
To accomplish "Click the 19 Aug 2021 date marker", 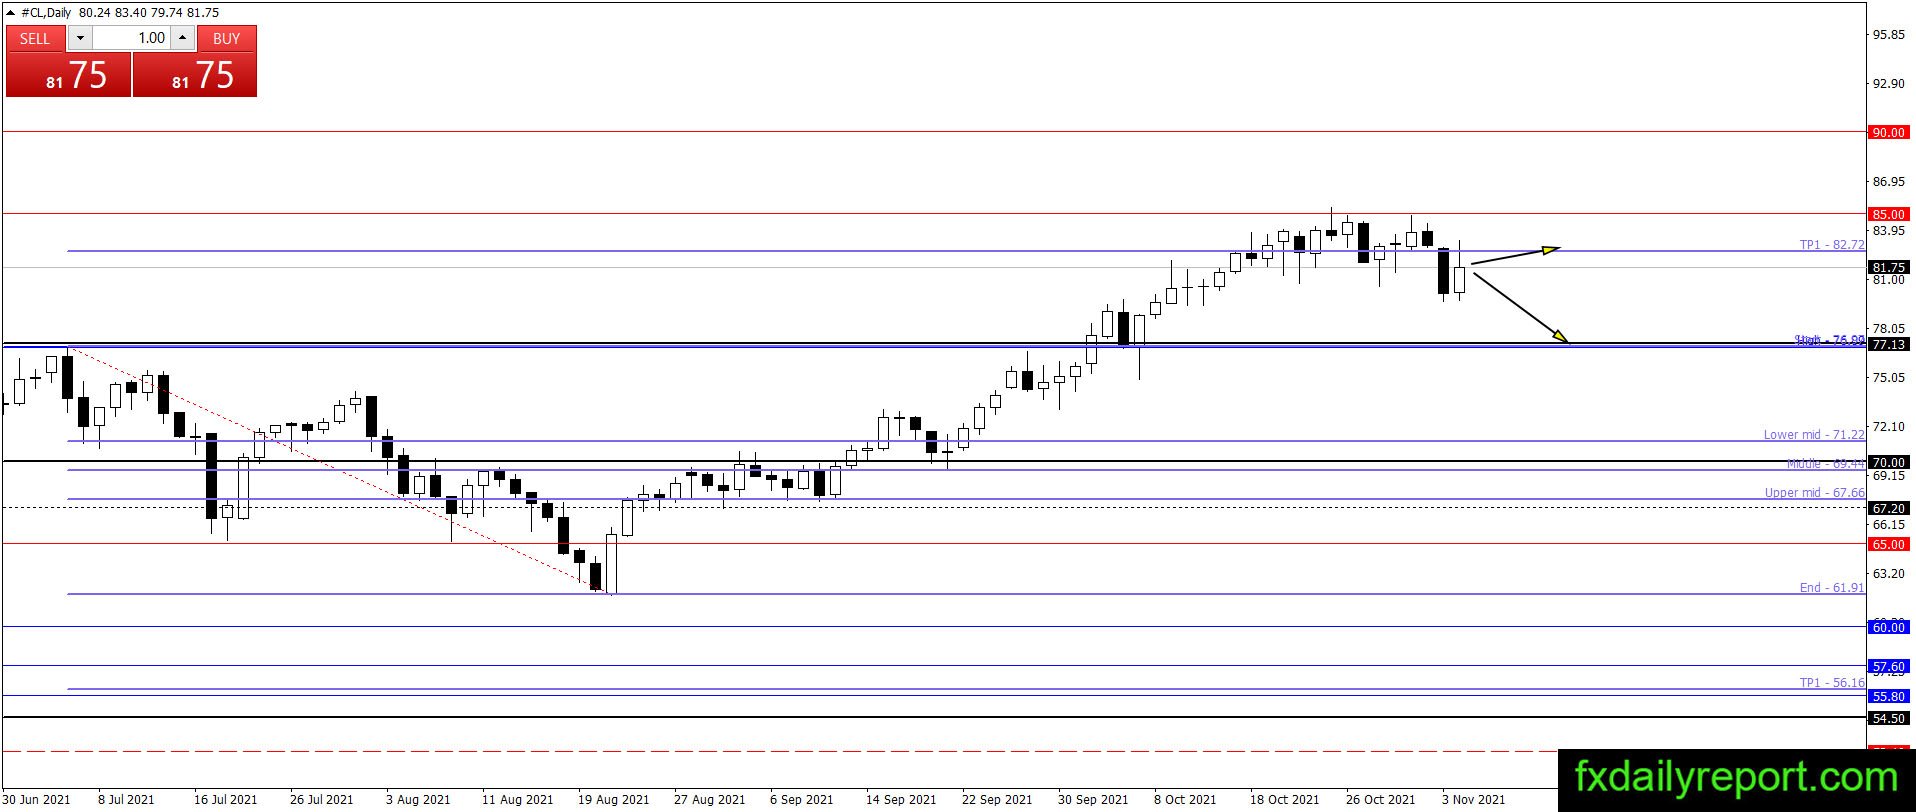I will pyautogui.click(x=613, y=799).
